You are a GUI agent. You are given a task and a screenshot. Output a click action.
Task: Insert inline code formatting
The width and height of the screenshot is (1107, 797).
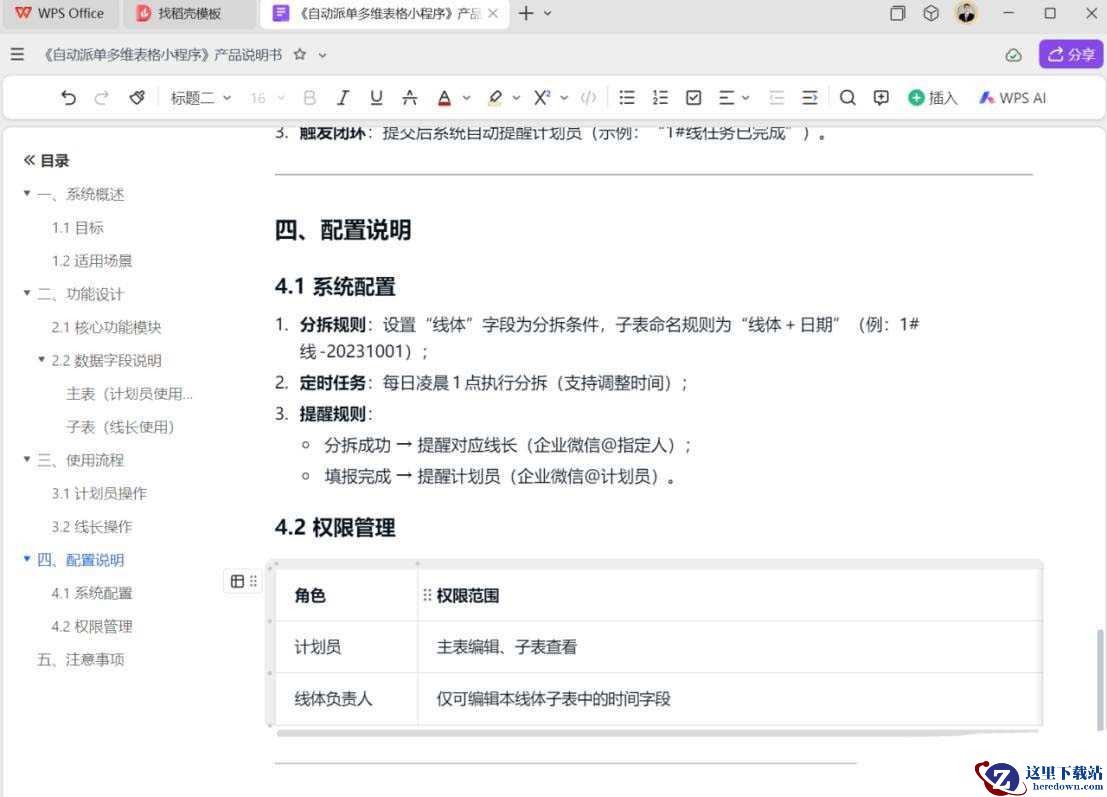(x=588, y=97)
